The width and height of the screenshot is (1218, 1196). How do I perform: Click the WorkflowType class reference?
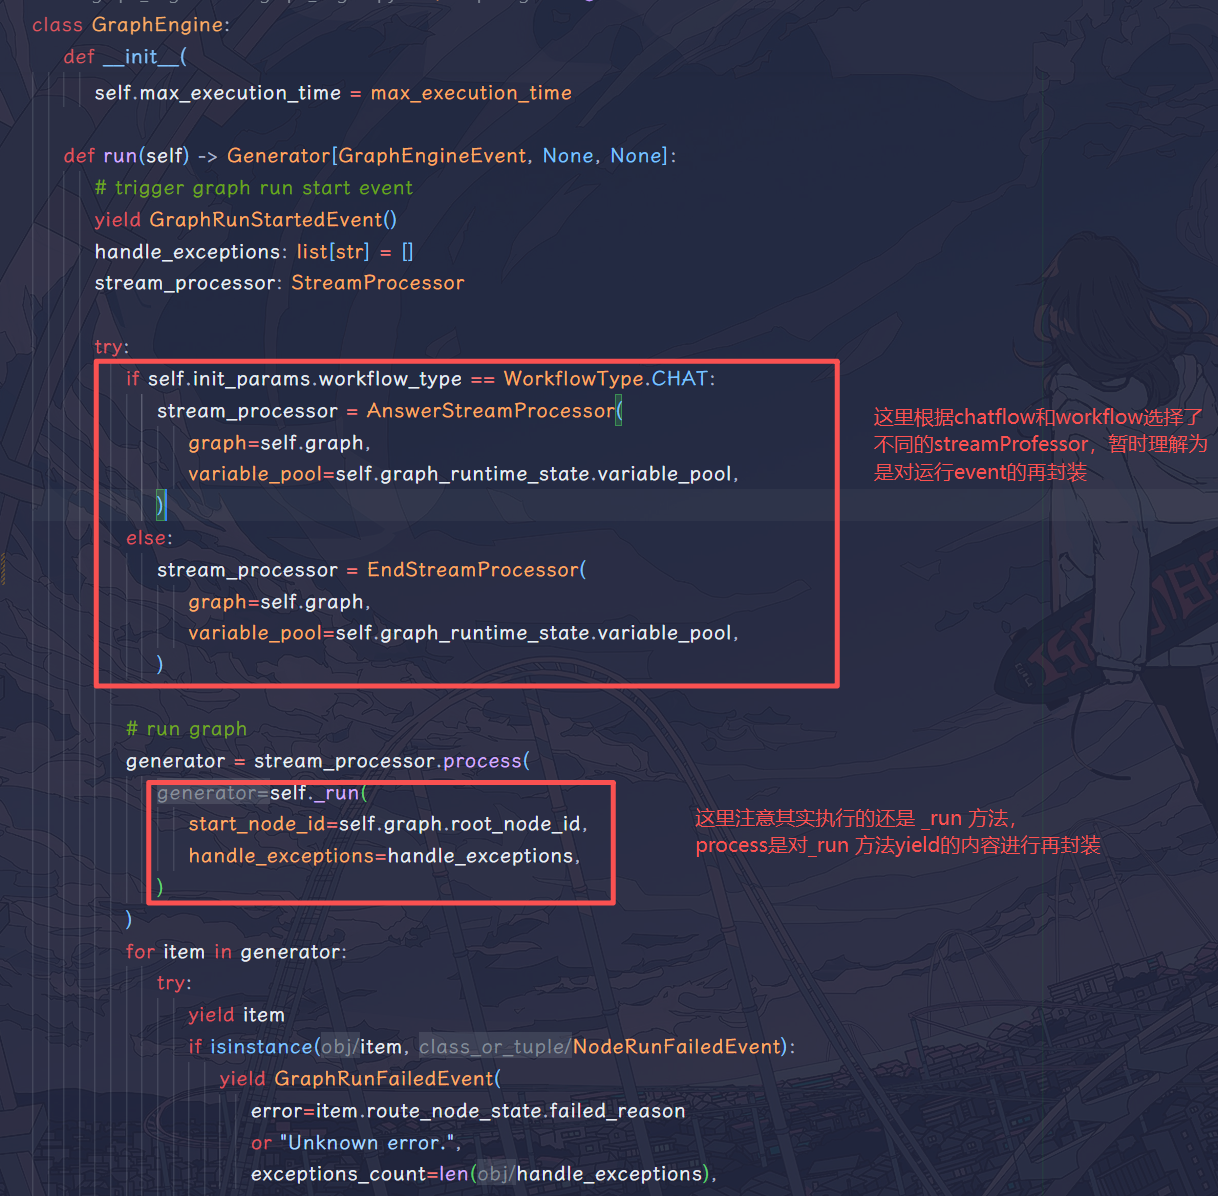coord(573,379)
